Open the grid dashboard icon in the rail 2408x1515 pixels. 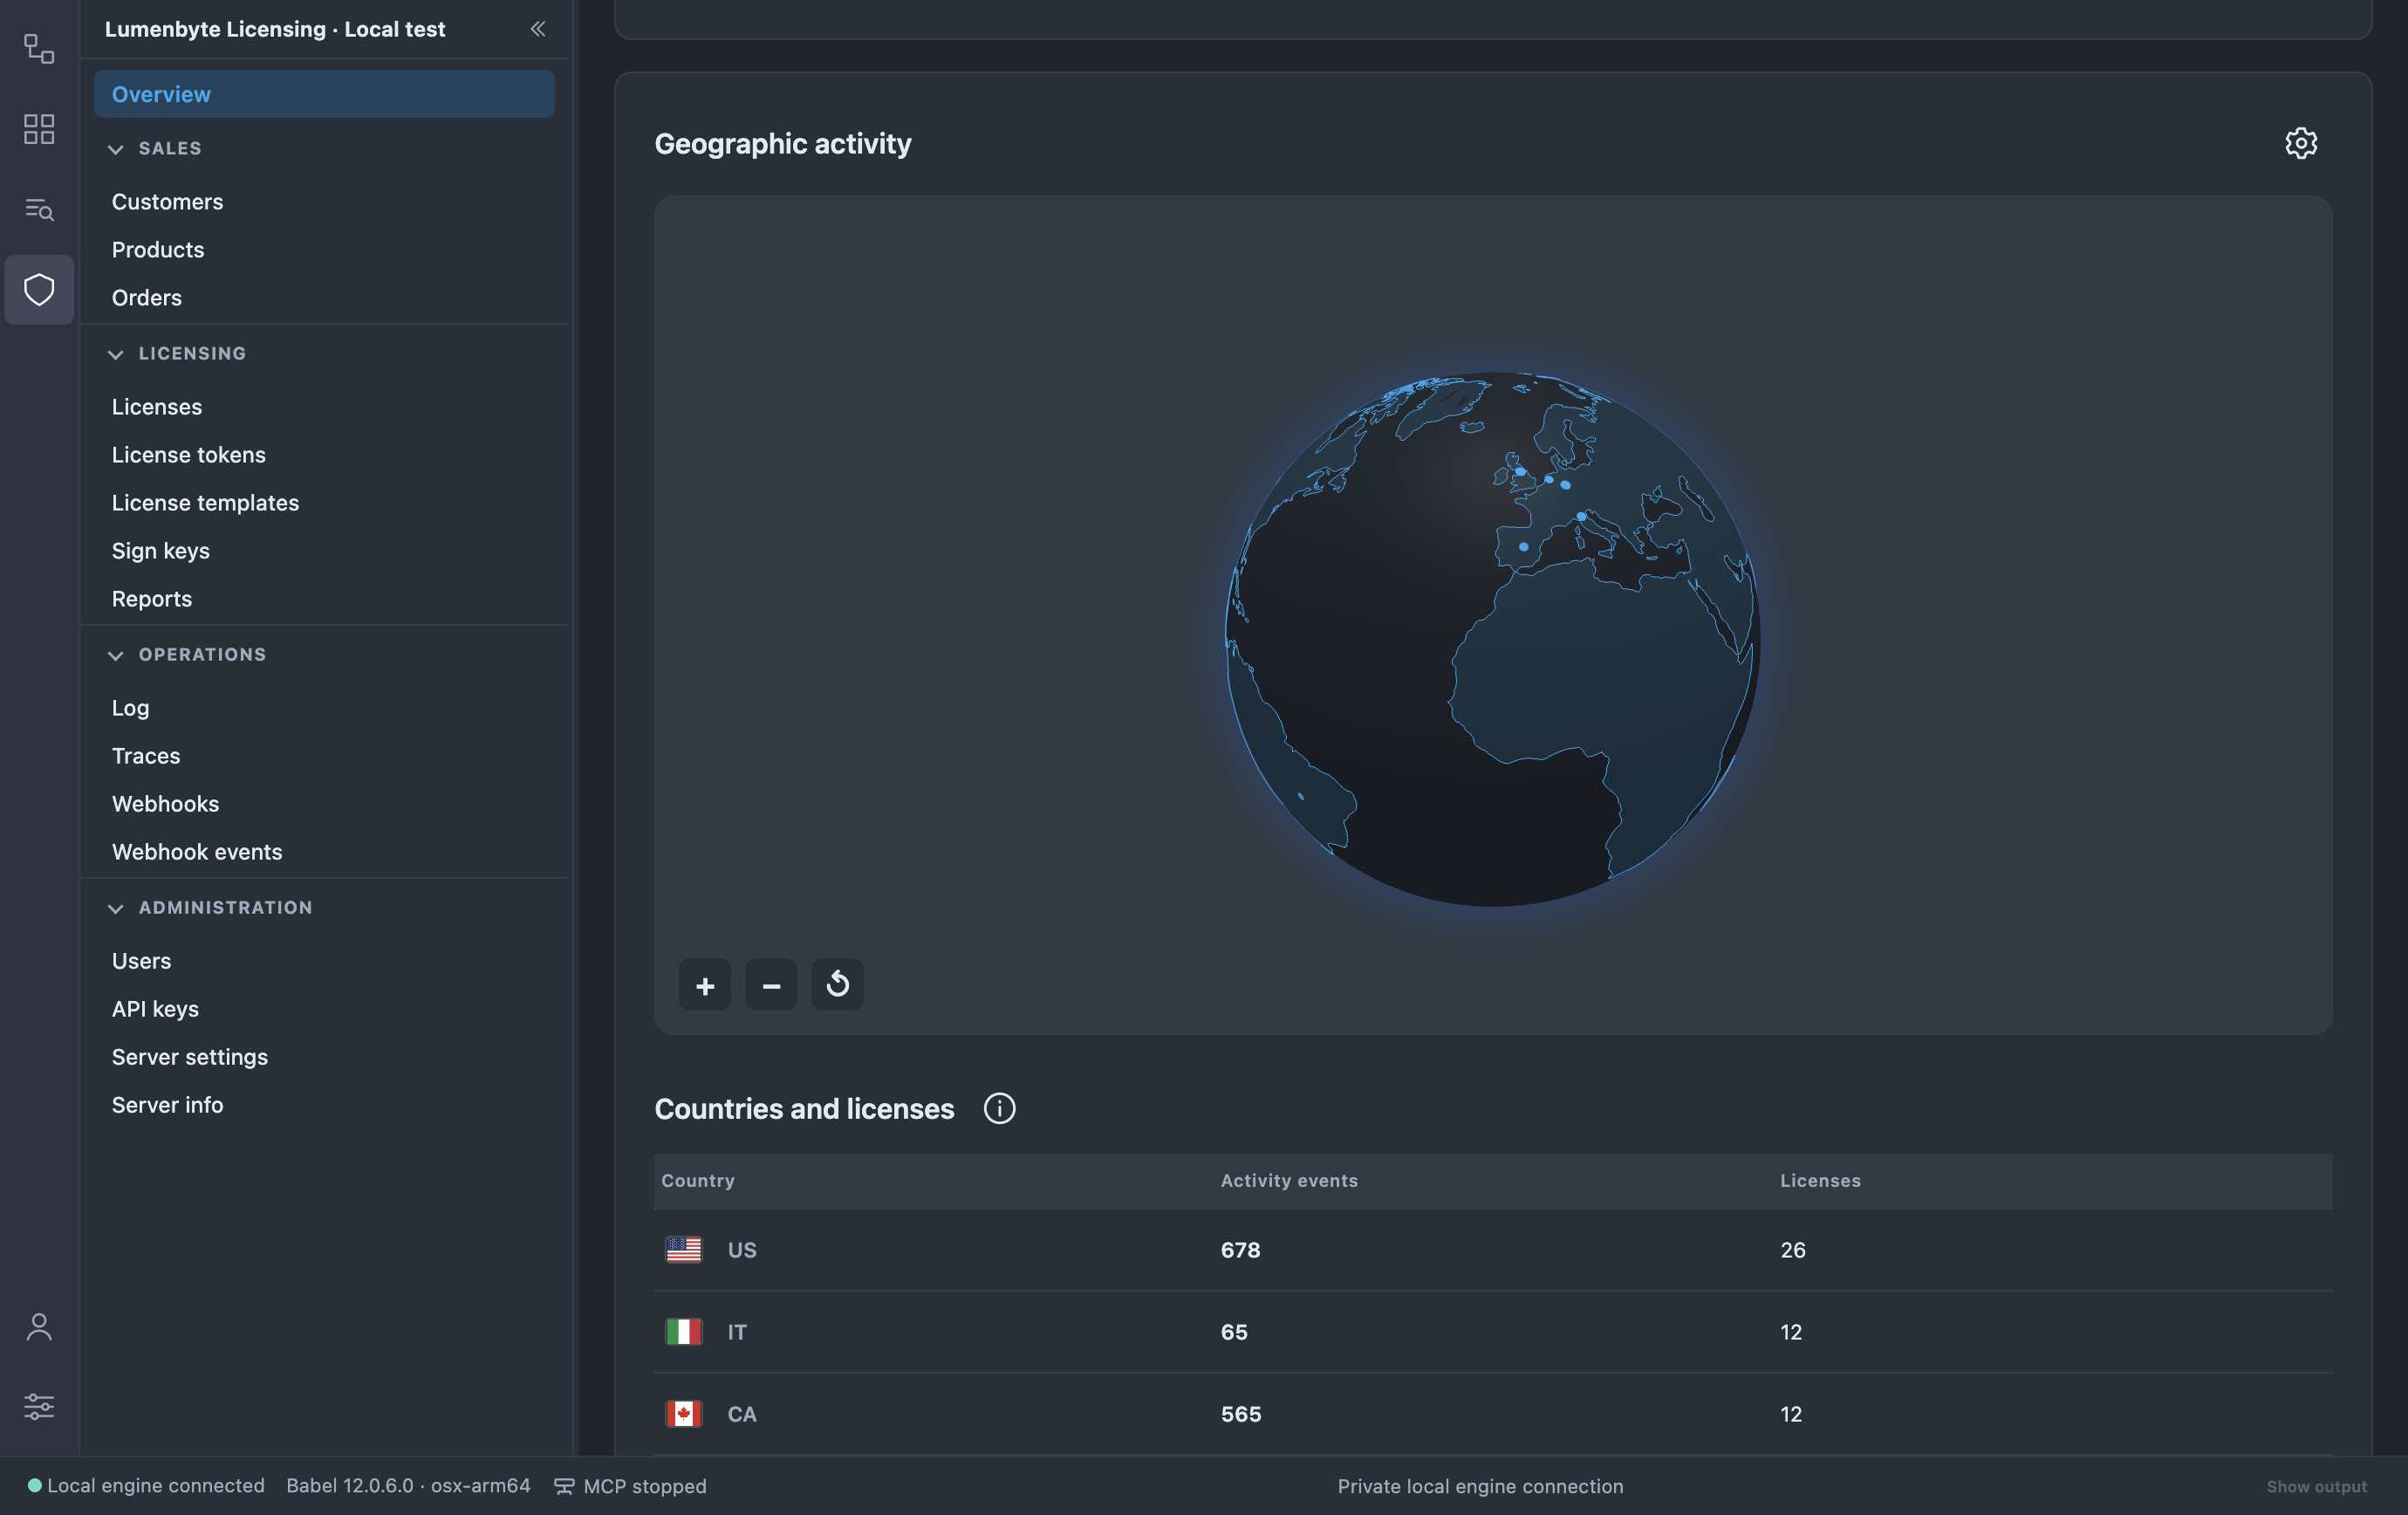point(39,129)
